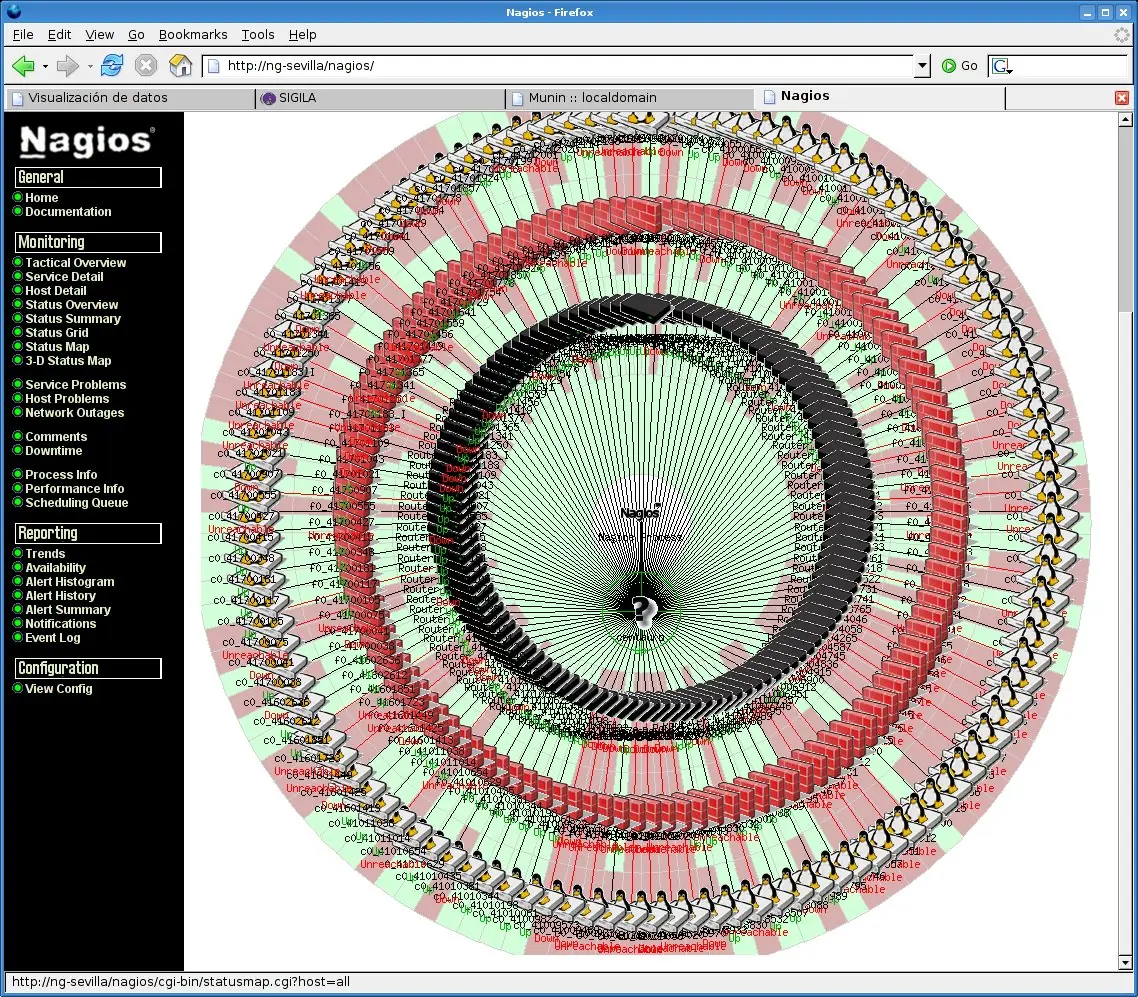Image resolution: width=1138 pixels, height=997 pixels.
Task: Switch to Visualización de datos tab
Action: (129, 98)
